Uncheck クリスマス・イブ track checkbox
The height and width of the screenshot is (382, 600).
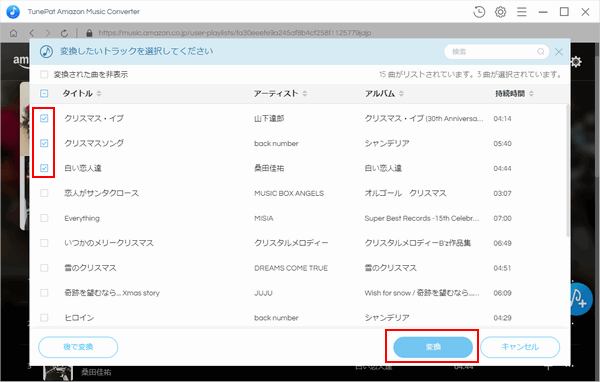[x=44, y=118]
